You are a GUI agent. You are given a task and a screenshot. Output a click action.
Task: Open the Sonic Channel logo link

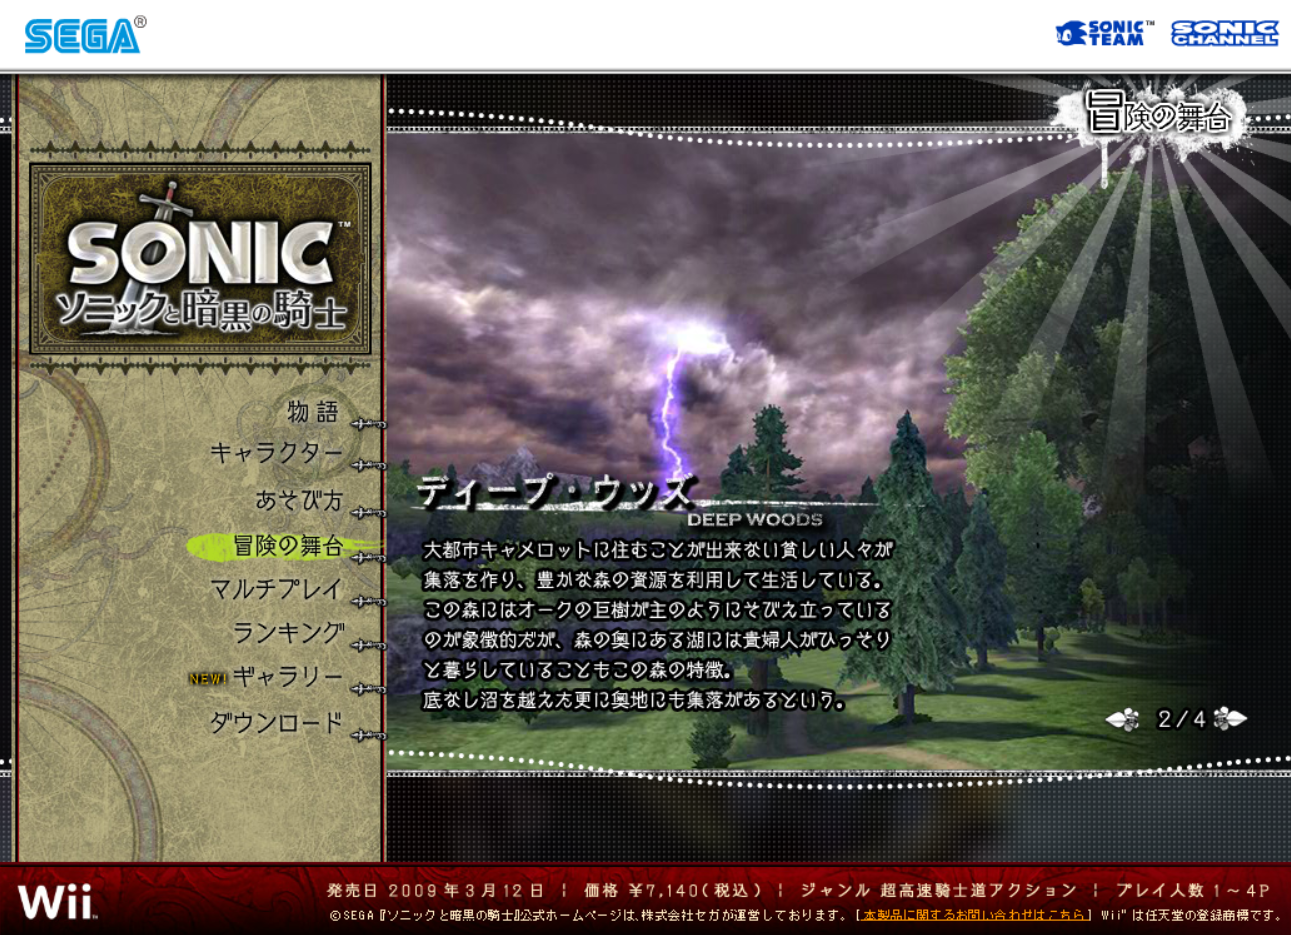click(x=1225, y=33)
